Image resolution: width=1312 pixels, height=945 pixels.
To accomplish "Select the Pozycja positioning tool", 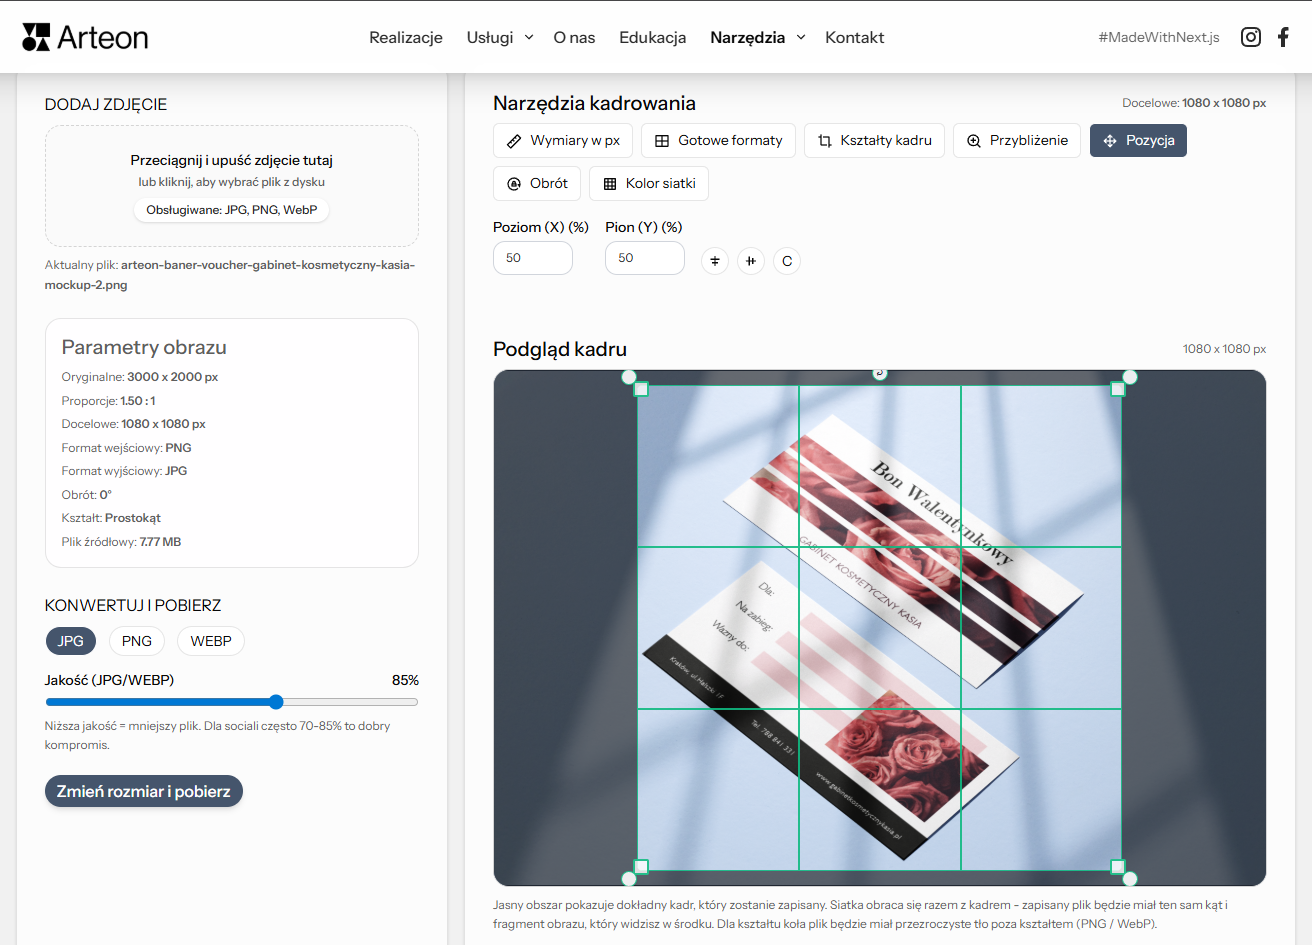I will tap(1138, 140).
